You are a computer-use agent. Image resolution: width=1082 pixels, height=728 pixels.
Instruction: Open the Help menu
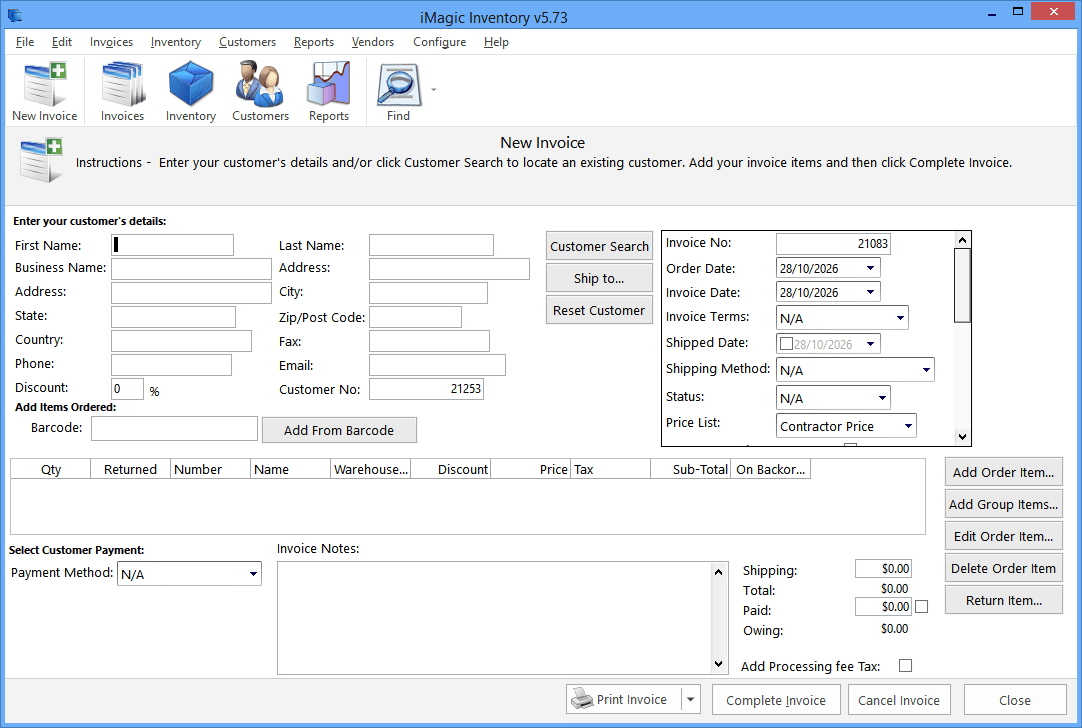[x=495, y=42]
